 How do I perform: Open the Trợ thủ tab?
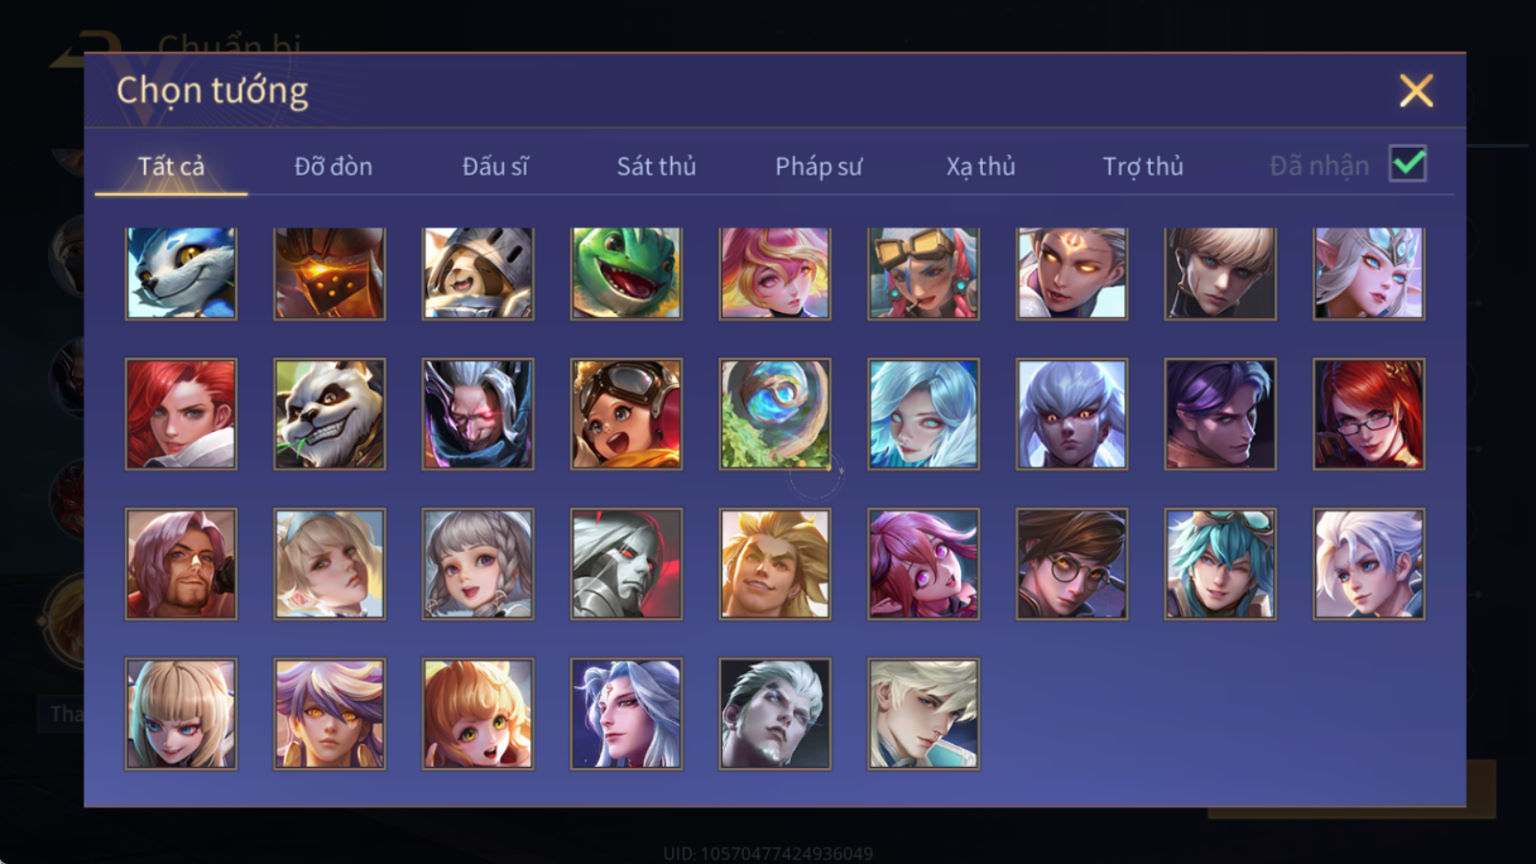[1142, 166]
